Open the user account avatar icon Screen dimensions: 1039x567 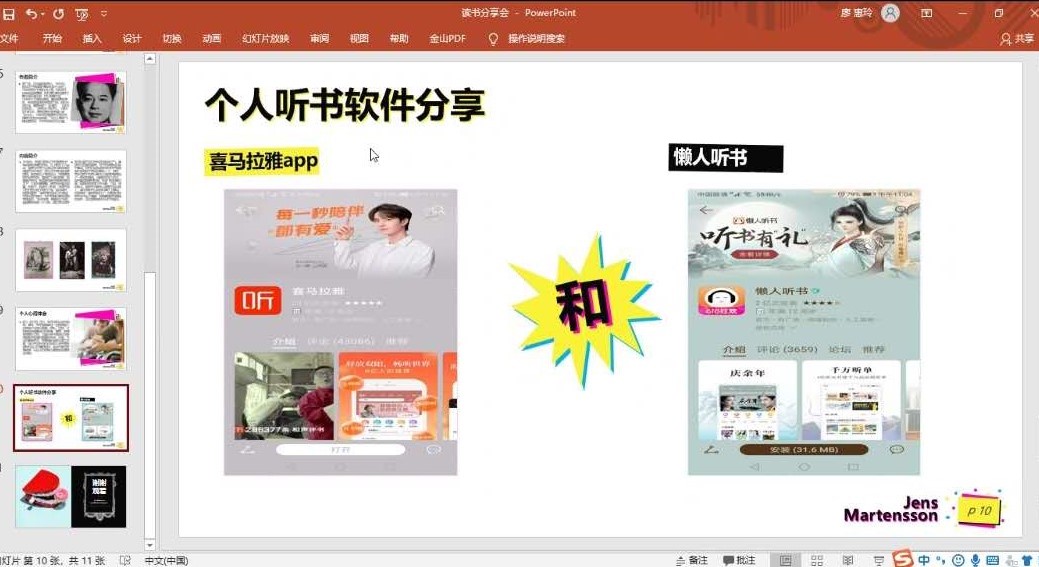[891, 13]
